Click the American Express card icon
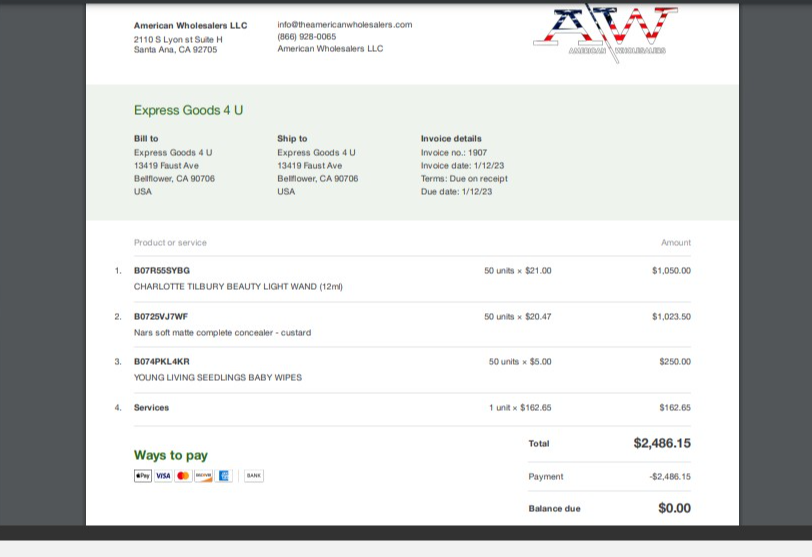 tap(224, 476)
